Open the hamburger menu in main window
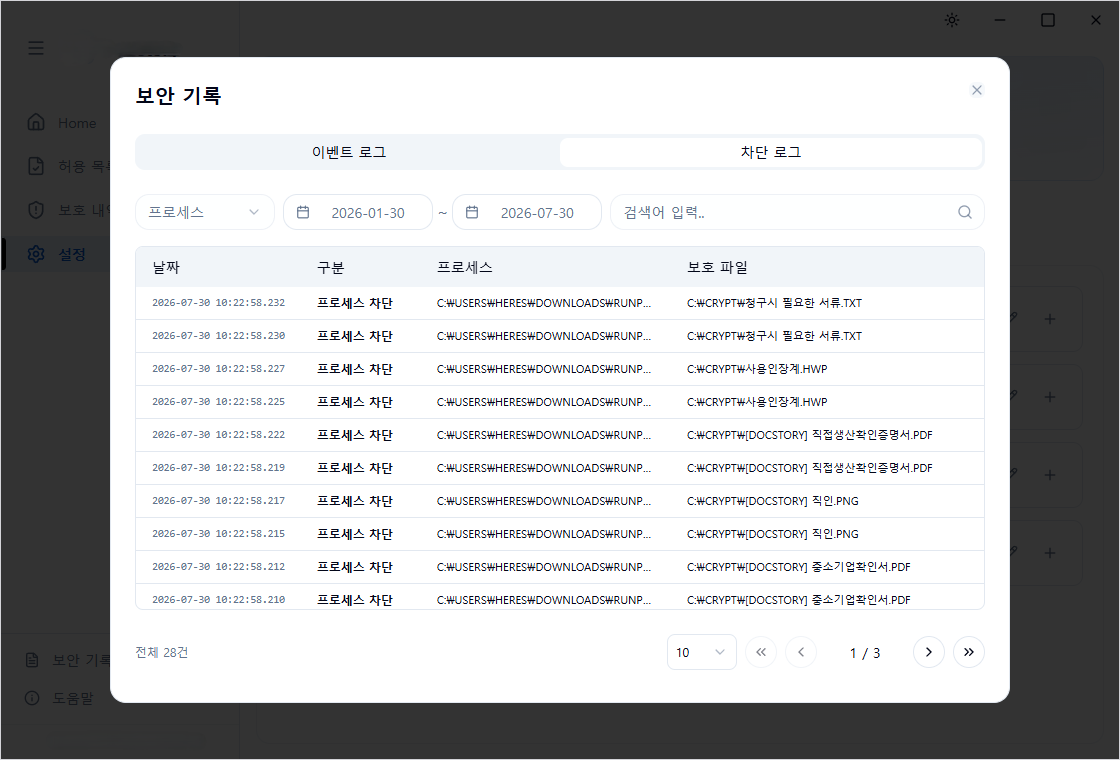This screenshot has width=1120, height=760. click(36, 48)
